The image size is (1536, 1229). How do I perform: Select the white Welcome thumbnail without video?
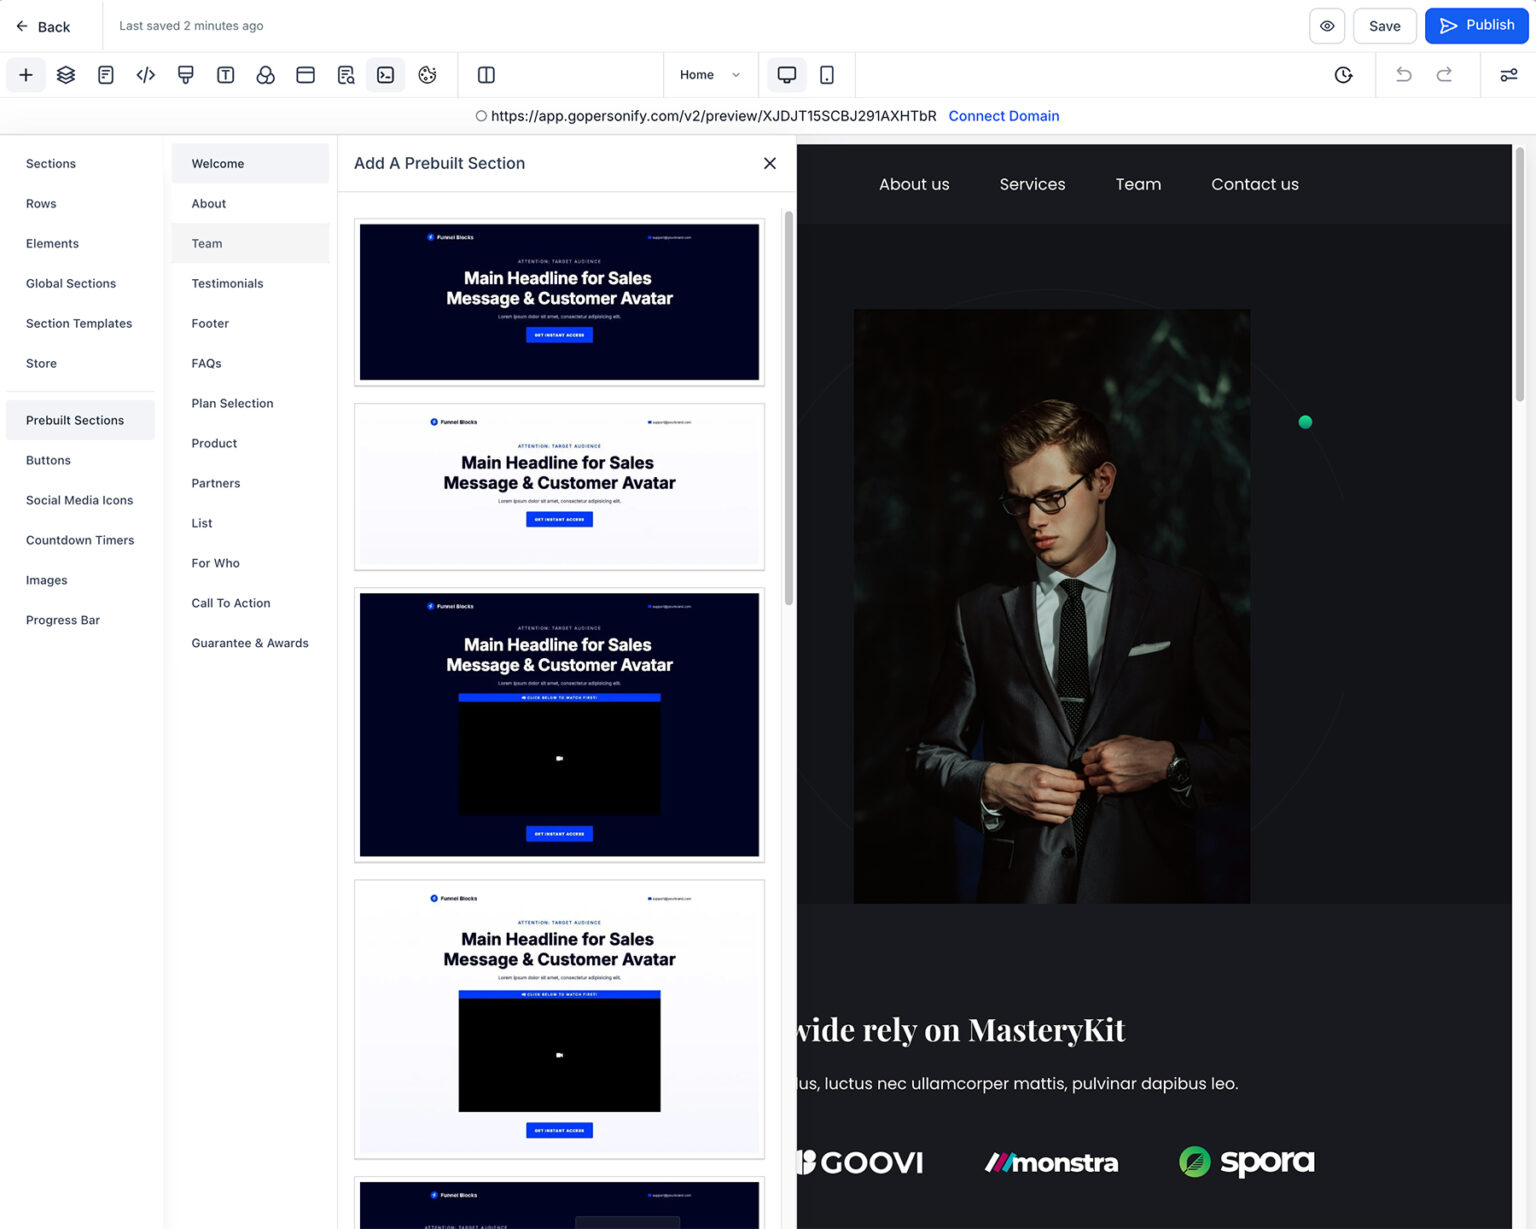click(x=559, y=487)
